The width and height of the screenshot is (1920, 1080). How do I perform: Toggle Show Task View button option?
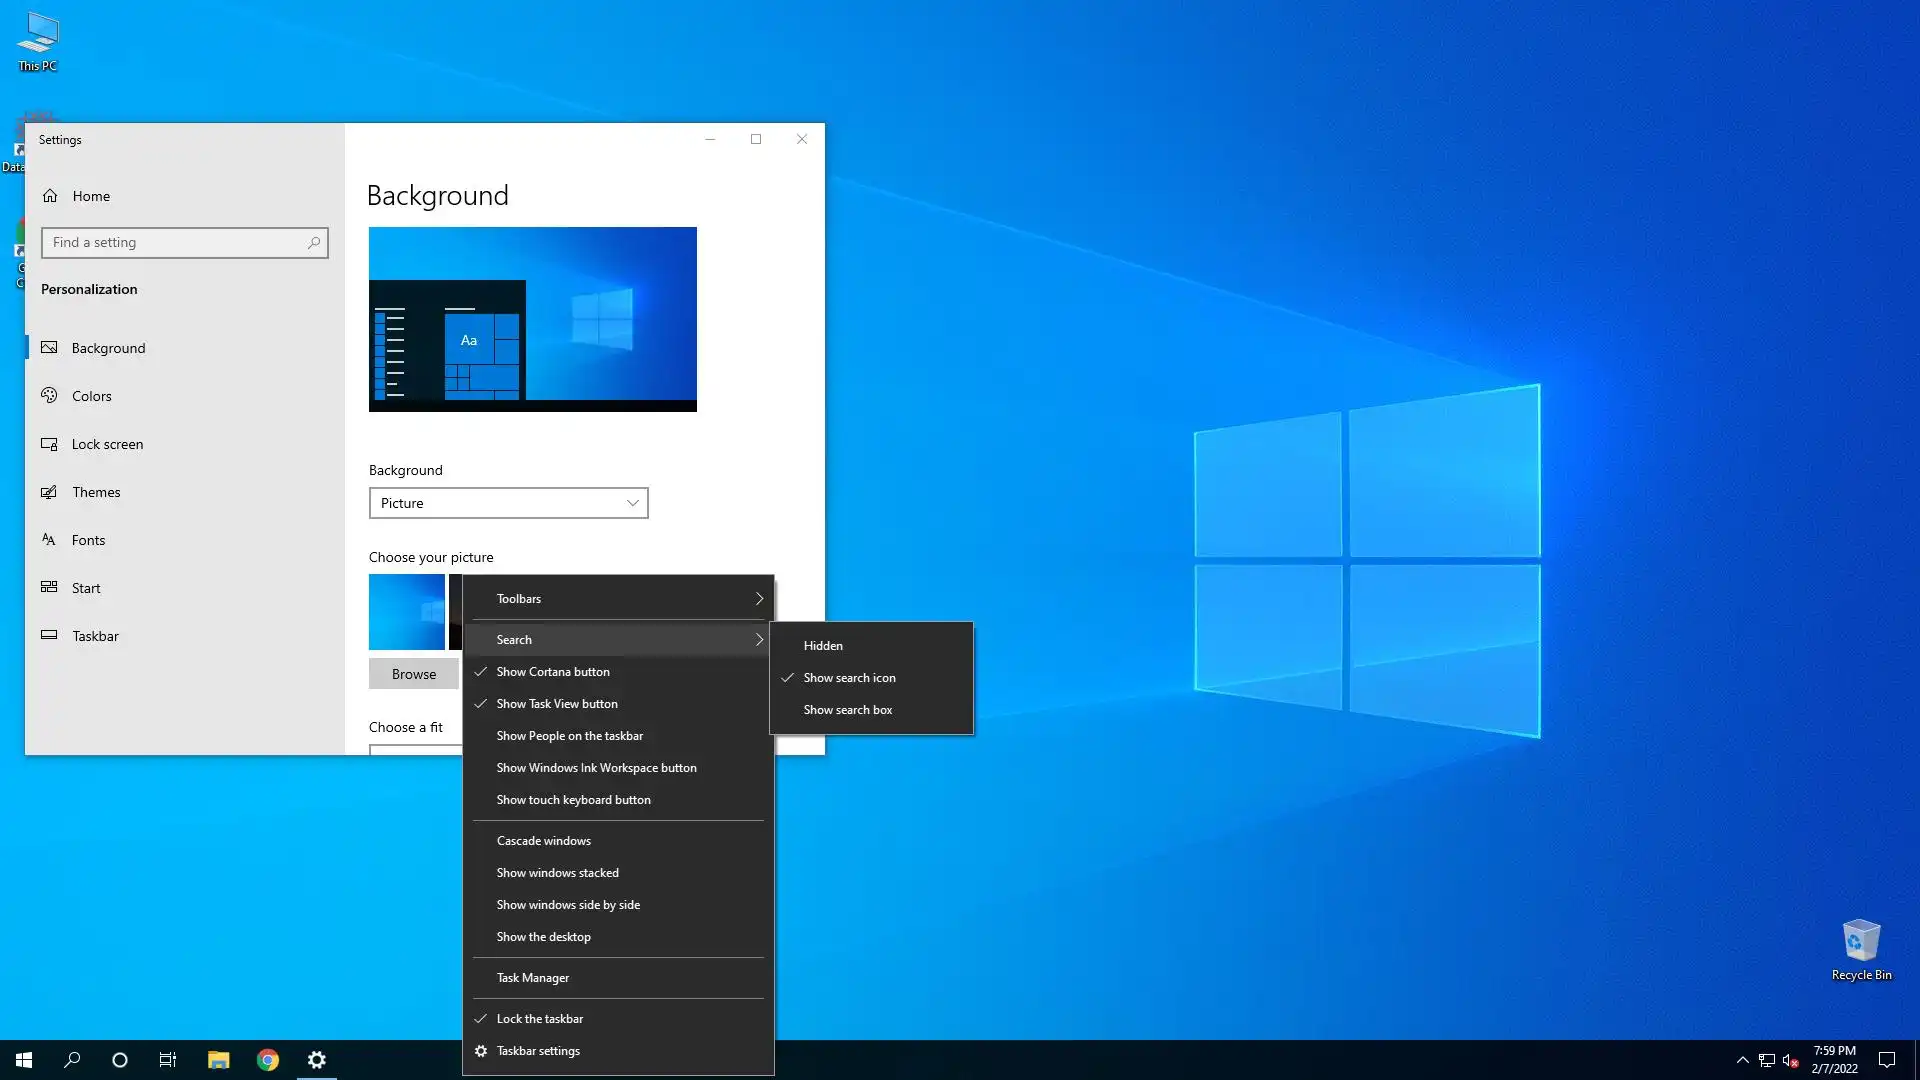tap(557, 704)
